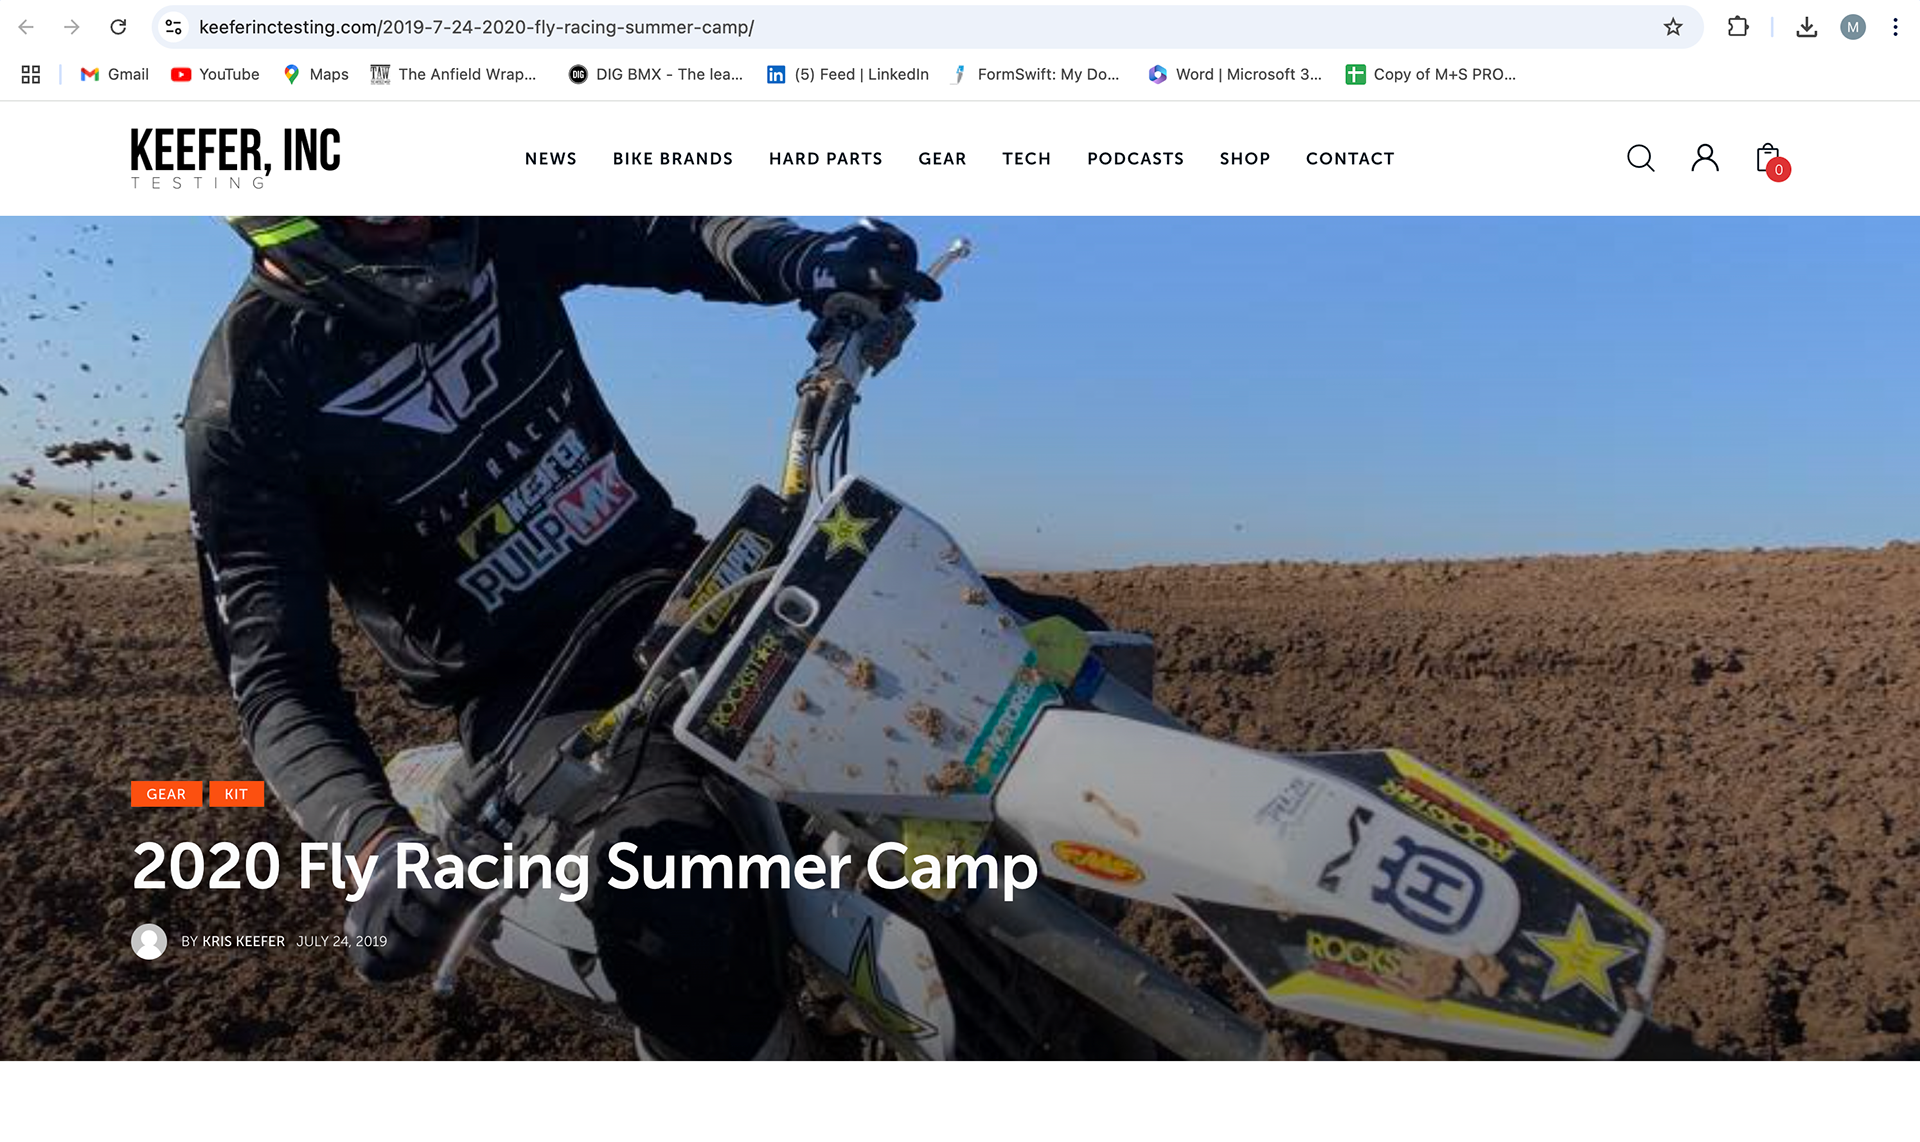This screenshot has width=1920, height=1142.
Task: View site information icon in address bar
Action: coord(174,27)
